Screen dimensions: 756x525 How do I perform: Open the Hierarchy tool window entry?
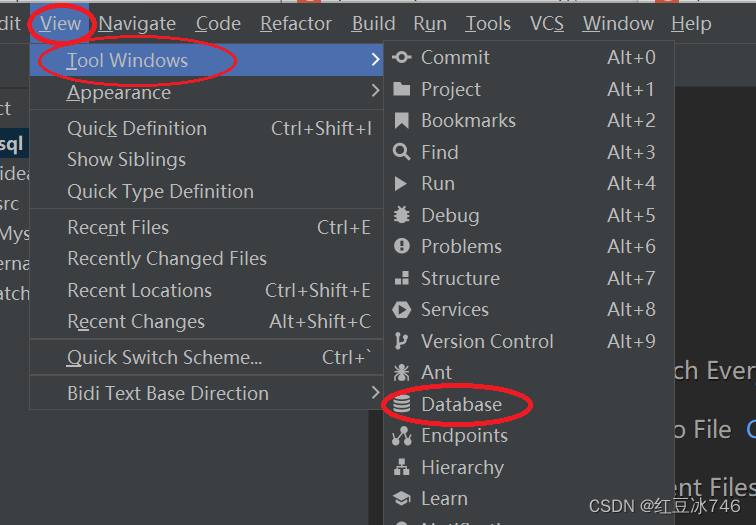[529, 467]
